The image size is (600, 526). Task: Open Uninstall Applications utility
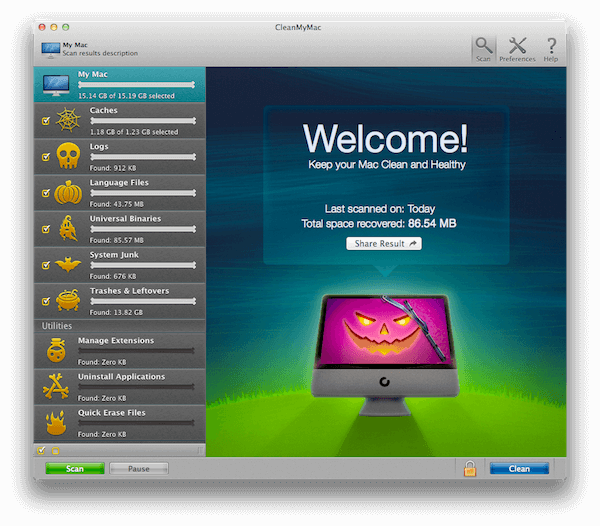120,386
